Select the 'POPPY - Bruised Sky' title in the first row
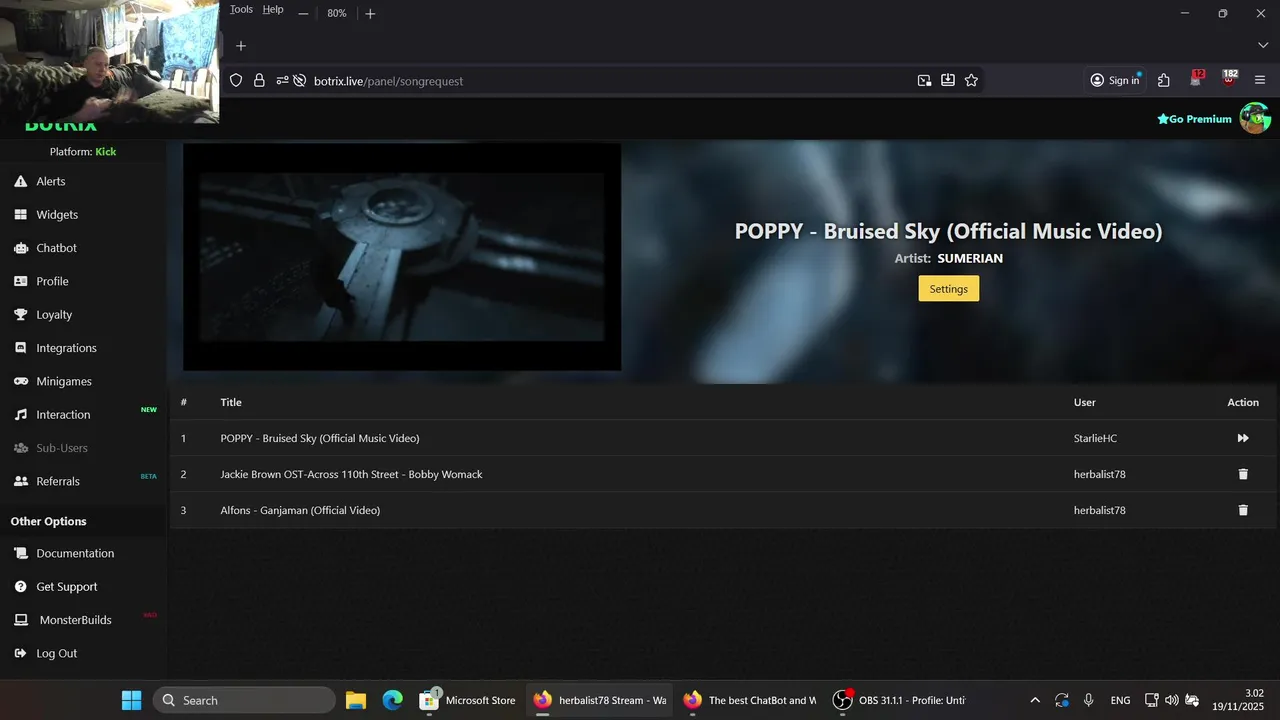The height and width of the screenshot is (720, 1280). 320,438
